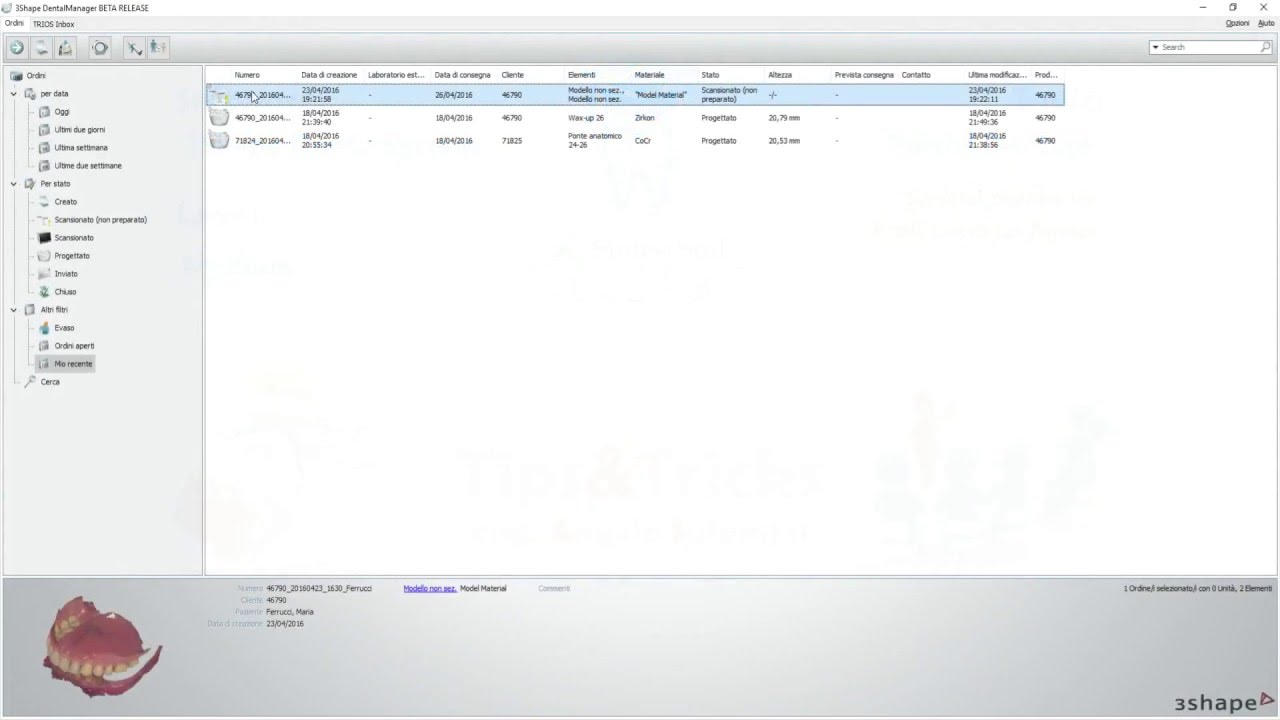Select the Mio recente filter
Viewport: 1280px width, 720px height.
pyautogui.click(x=73, y=364)
